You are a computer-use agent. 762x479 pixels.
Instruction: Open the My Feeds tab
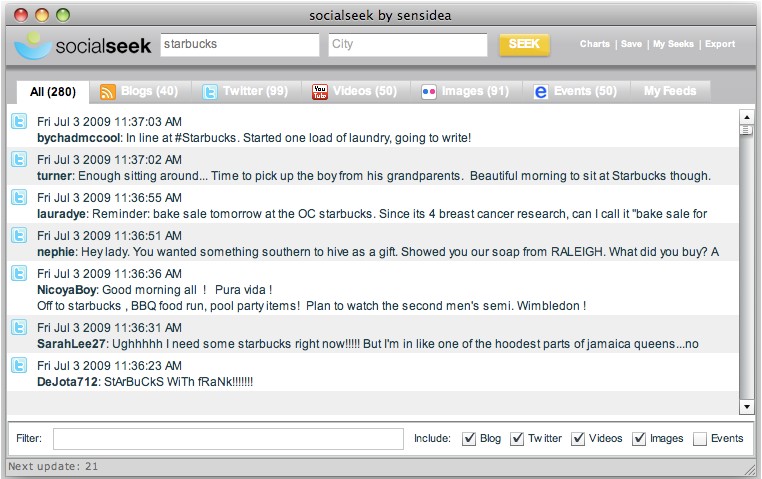(670, 91)
